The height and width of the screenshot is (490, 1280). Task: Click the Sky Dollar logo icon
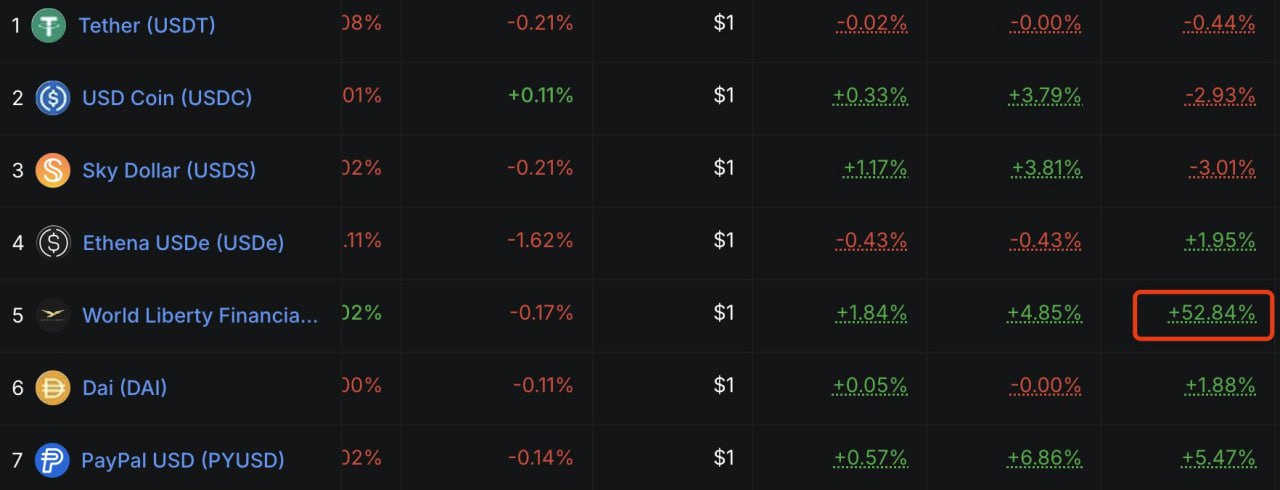point(52,170)
